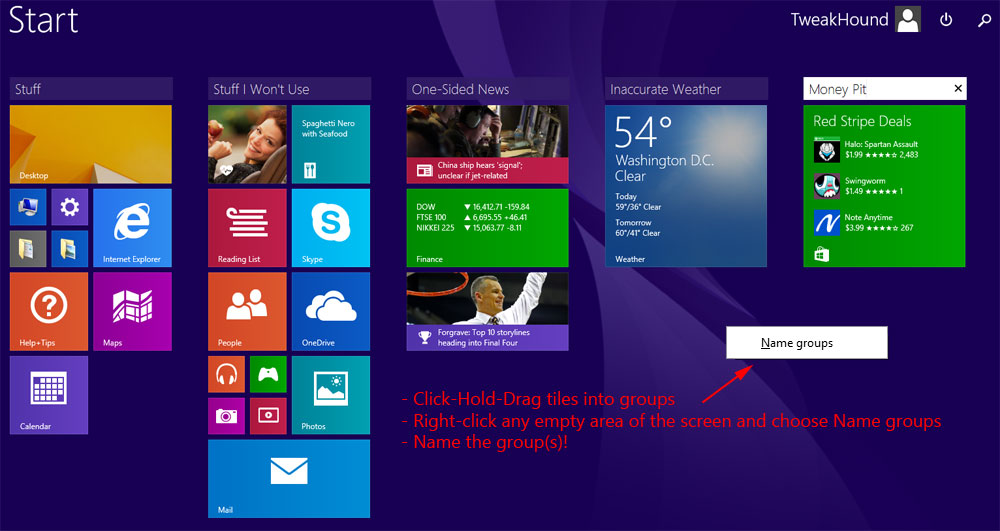Open the Desktop tile
Screen dimensions: 1000x531
pos(91,144)
